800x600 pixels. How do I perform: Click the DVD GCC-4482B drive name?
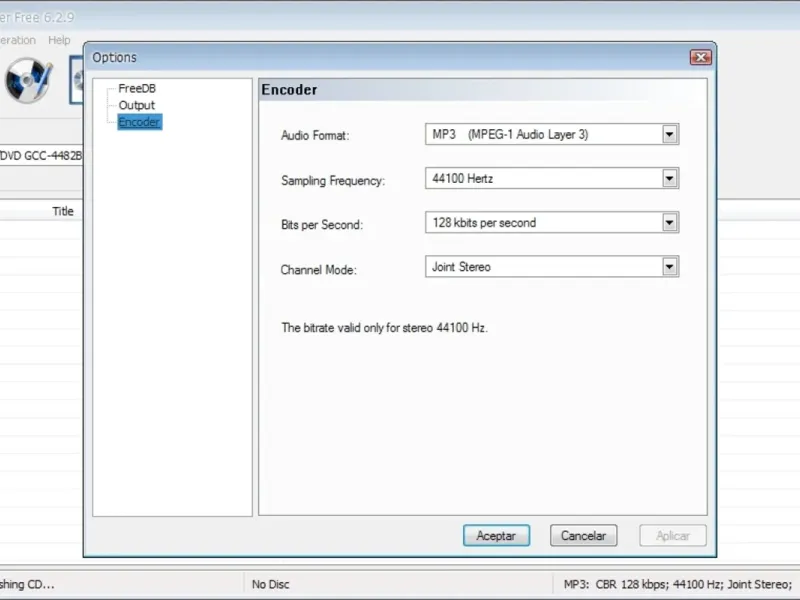coord(40,156)
